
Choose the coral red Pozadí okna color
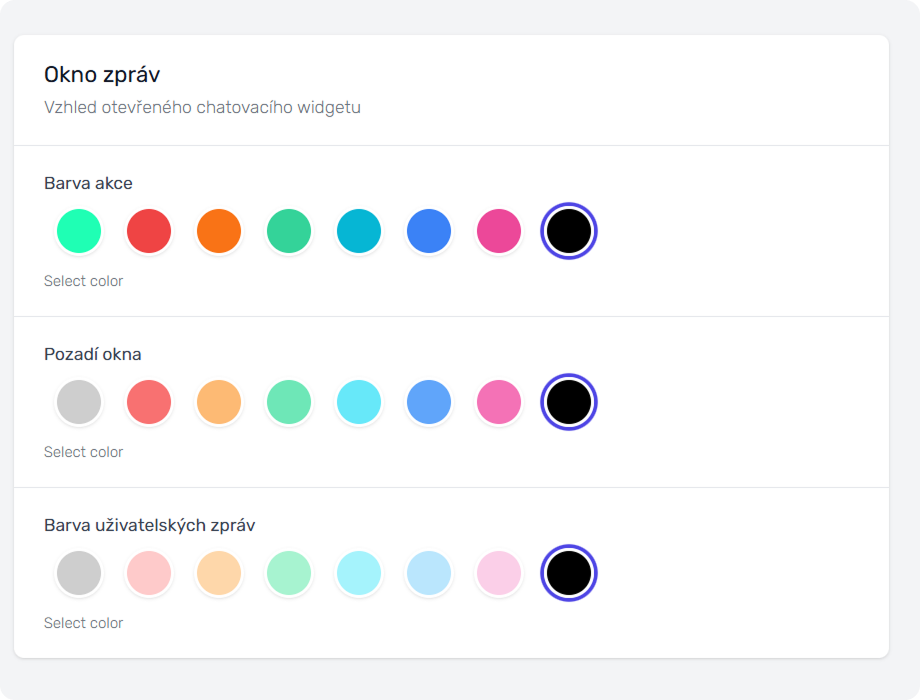tap(149, 402)
